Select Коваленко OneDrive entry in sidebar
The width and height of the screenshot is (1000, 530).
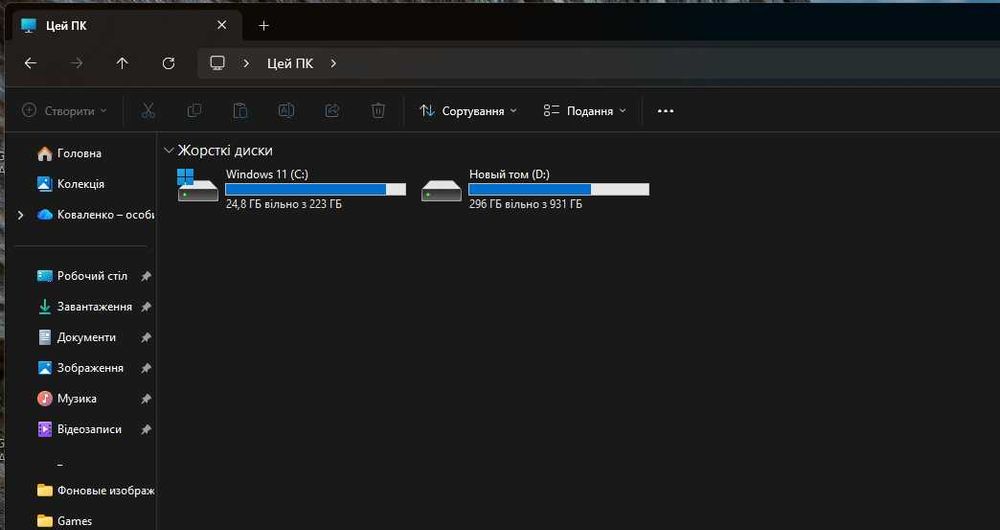96,215
